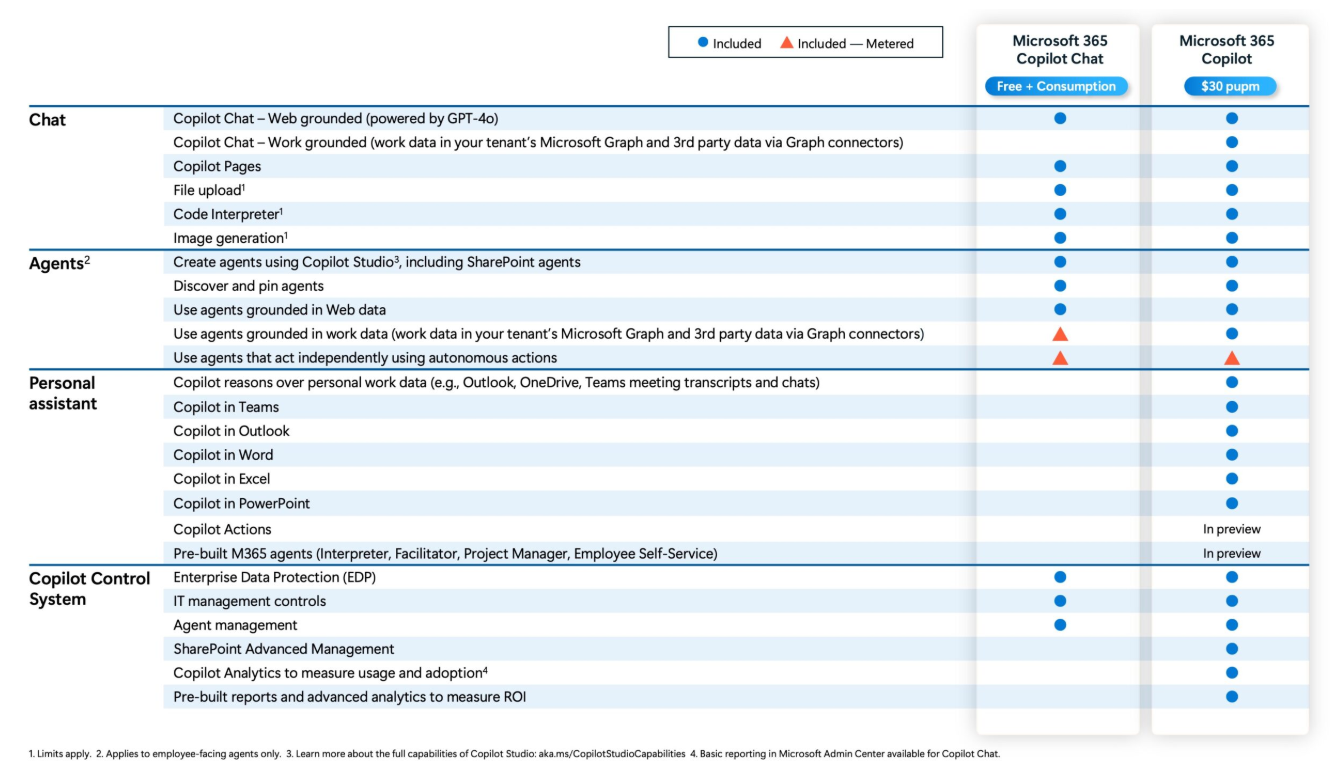Click the dot for Copilot Analytics row

pos(1232,673)
